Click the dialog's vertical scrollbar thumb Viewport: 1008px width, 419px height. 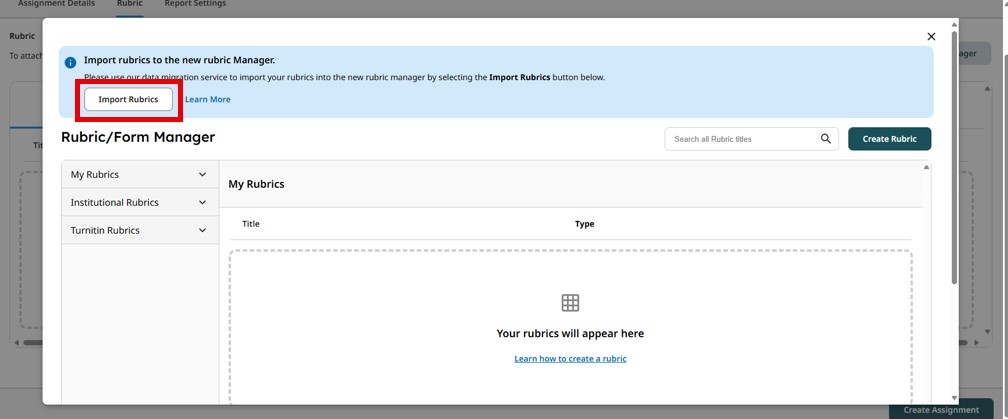coord(954,150)
